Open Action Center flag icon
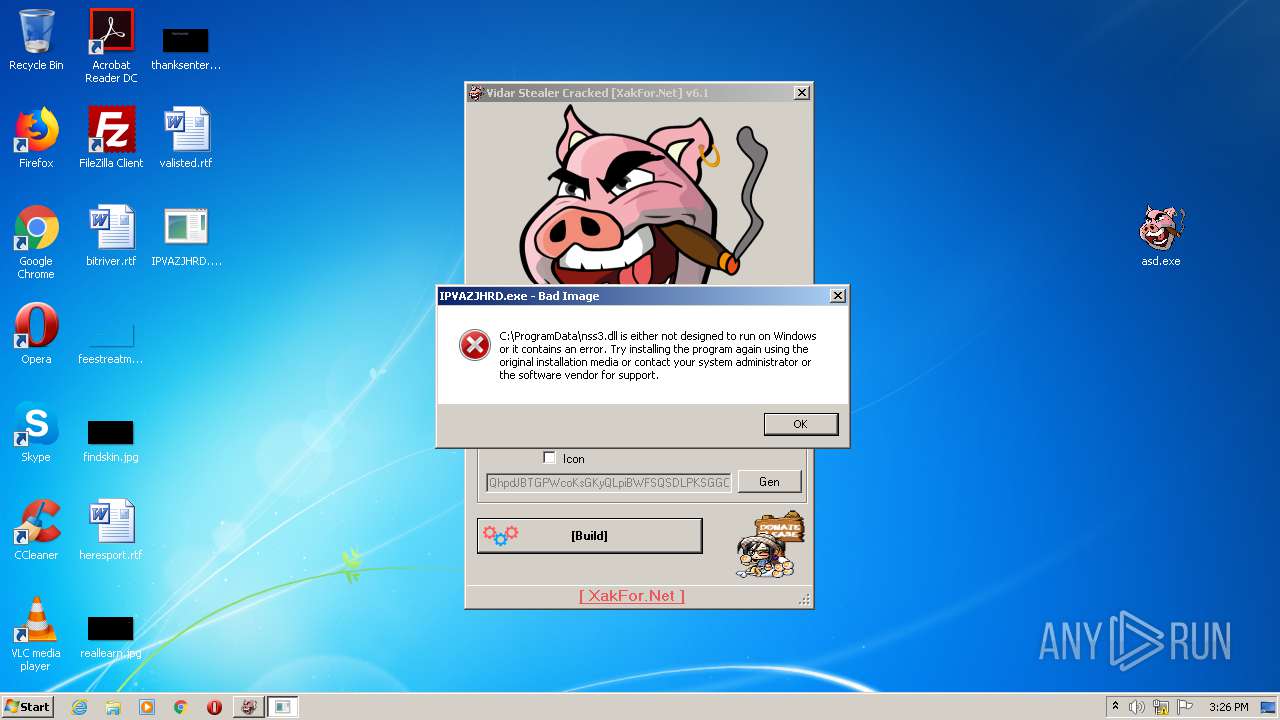The width and height of the screenshot is (1280, 720). click(1185, 707)
